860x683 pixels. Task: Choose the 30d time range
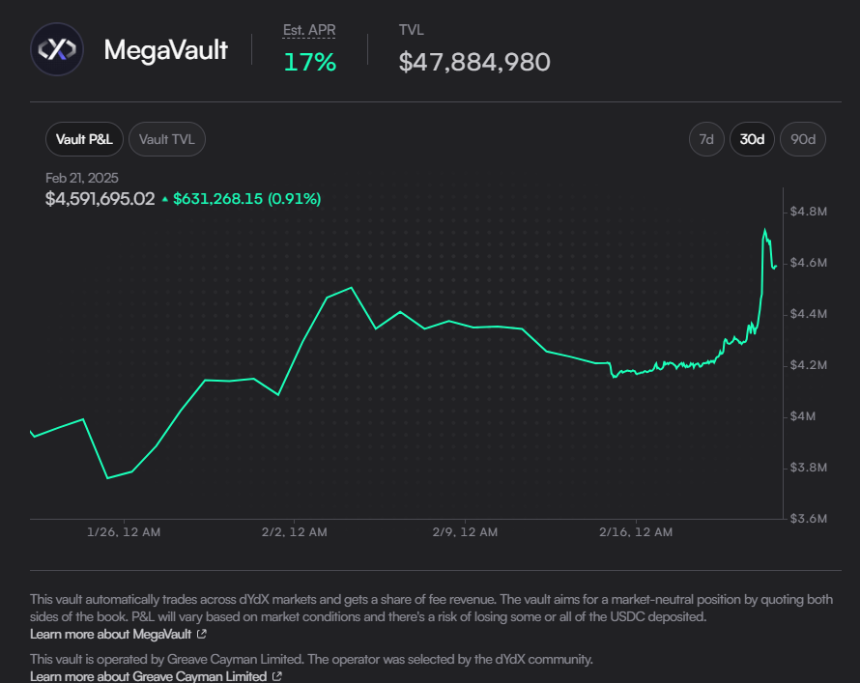point(751,139)
